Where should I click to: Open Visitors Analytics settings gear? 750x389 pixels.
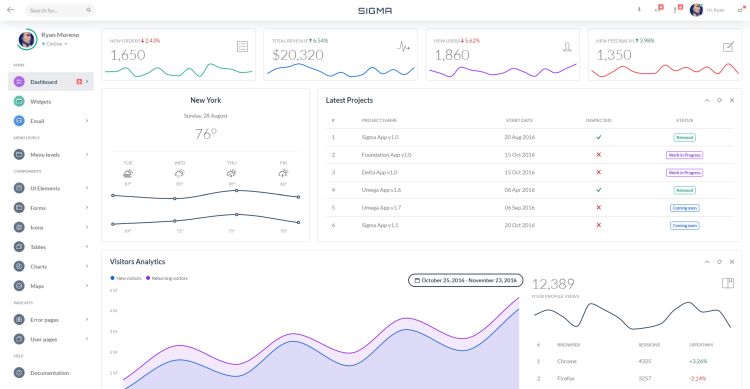tap(719, 262)
